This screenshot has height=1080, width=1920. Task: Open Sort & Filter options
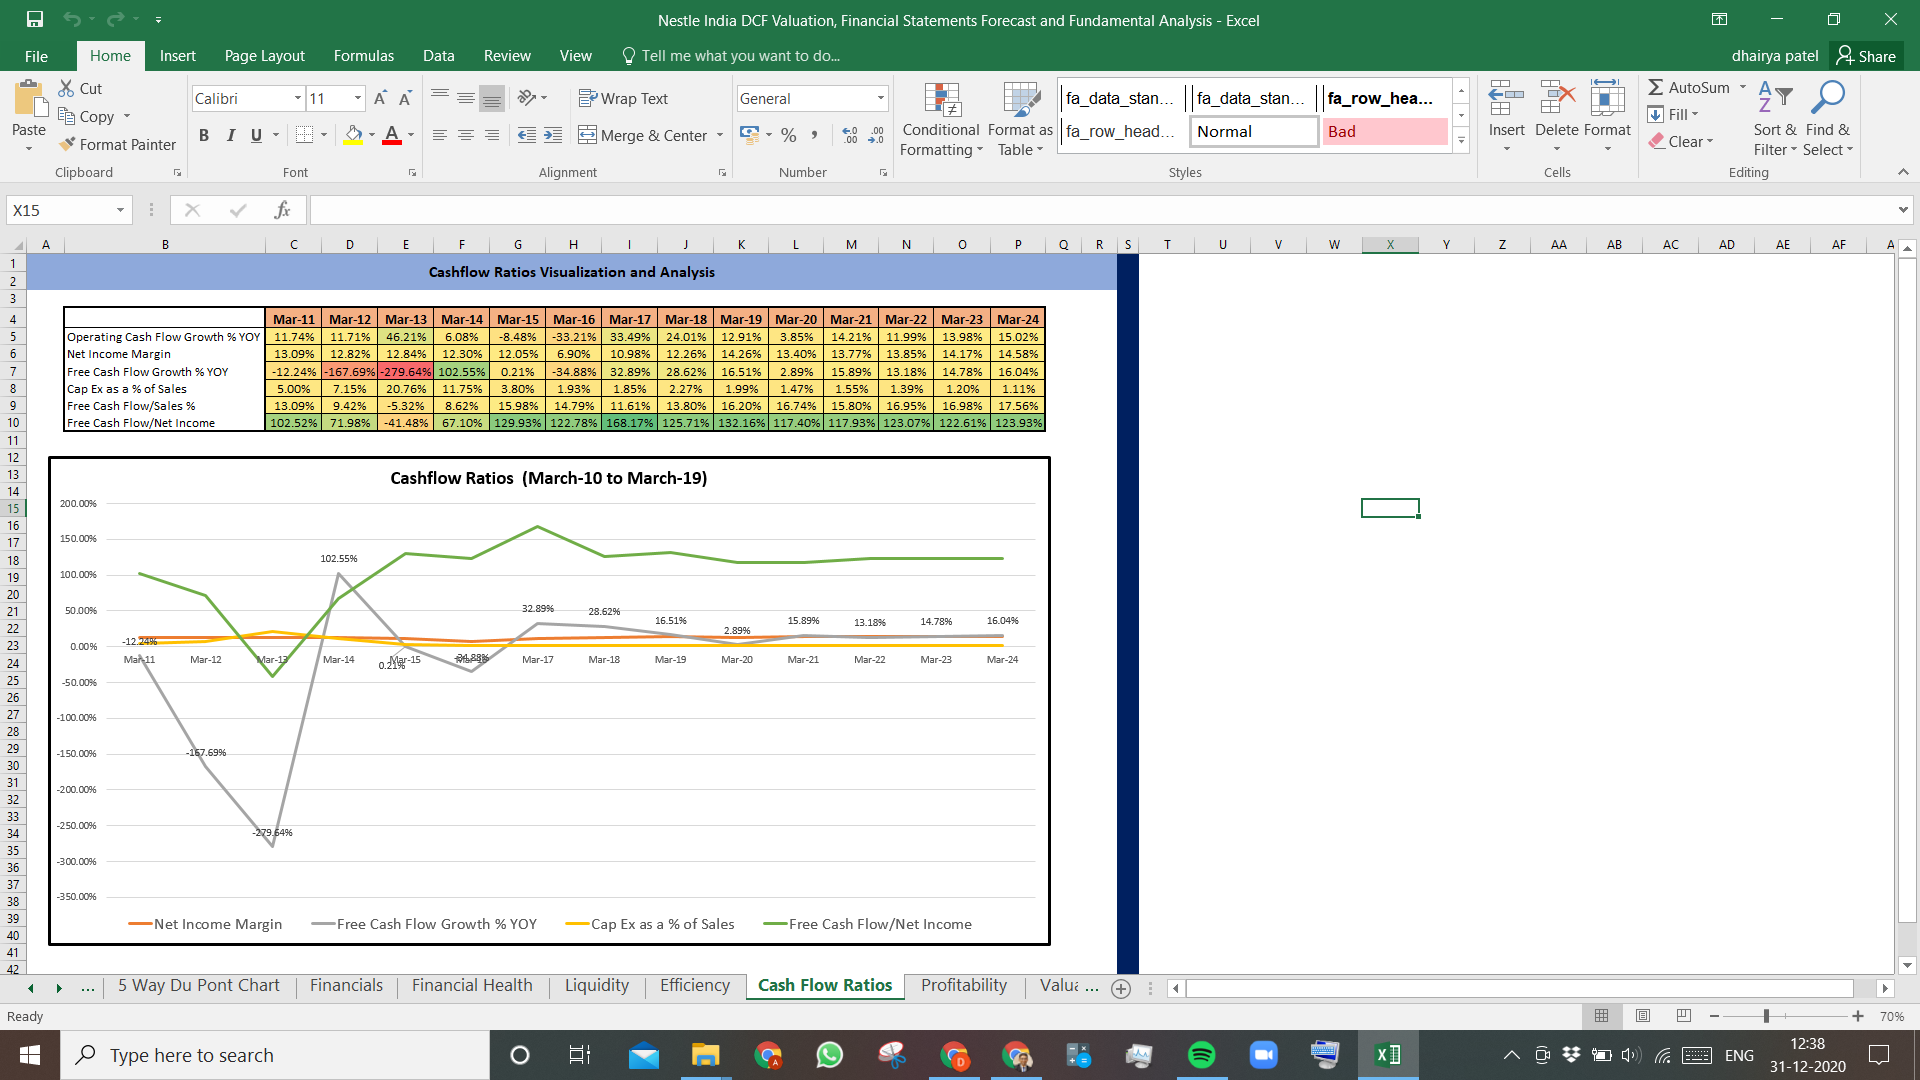pos(1775,118)
